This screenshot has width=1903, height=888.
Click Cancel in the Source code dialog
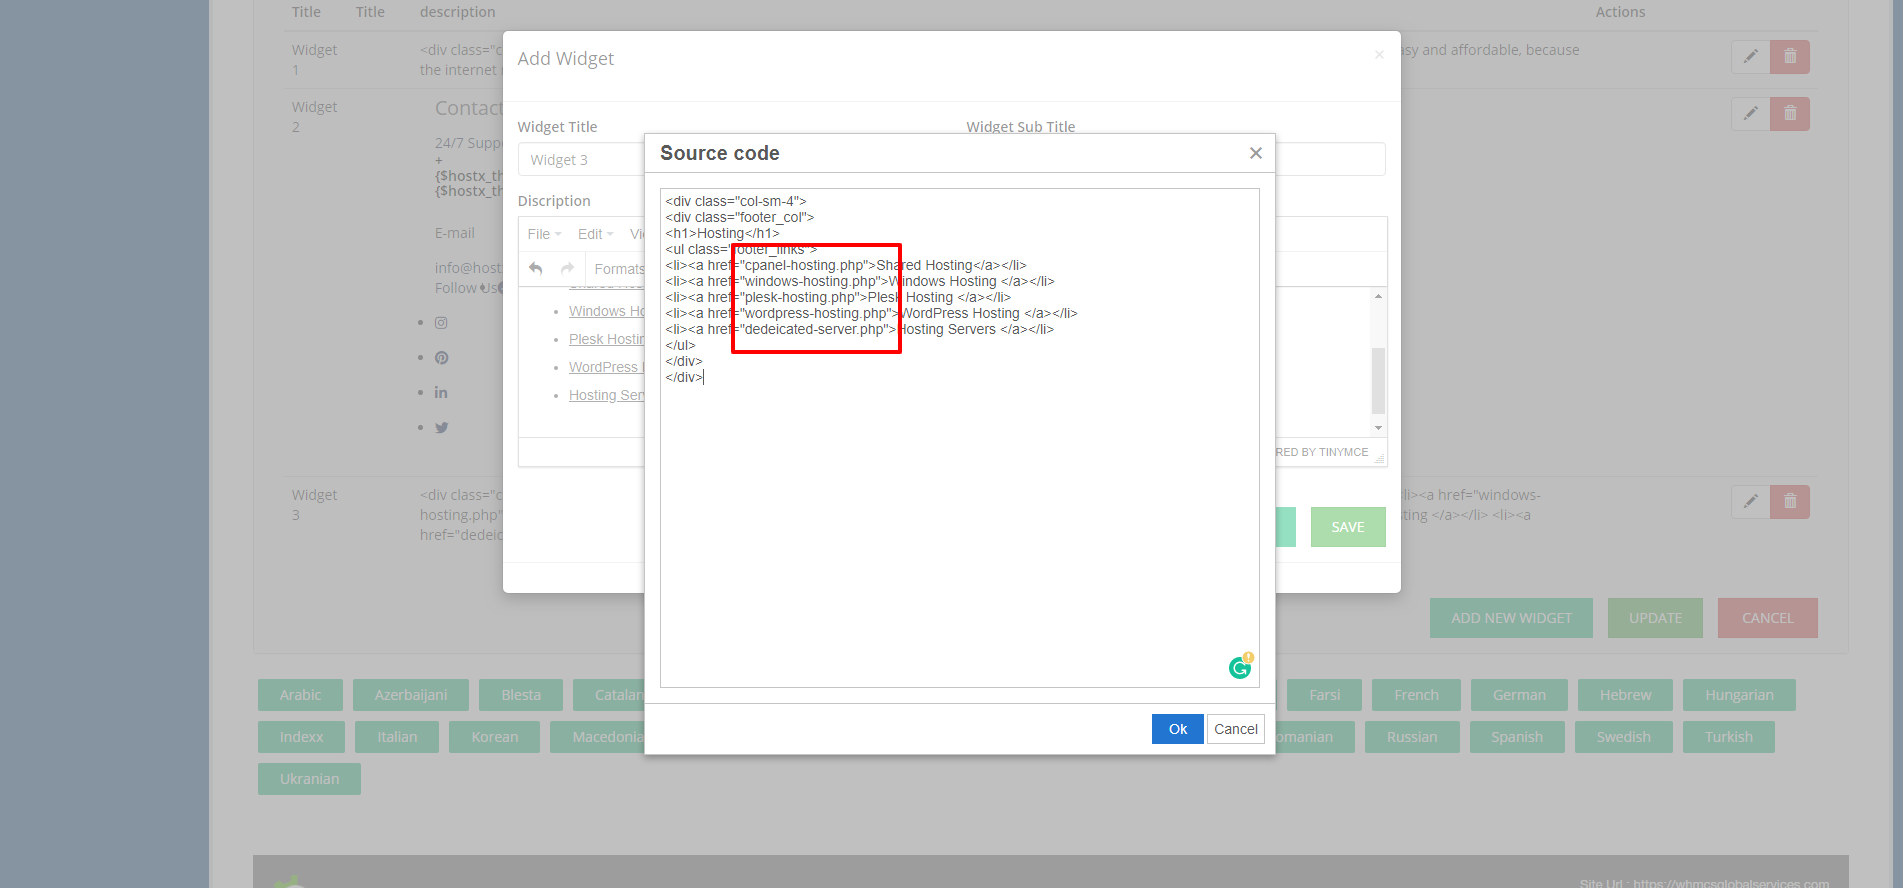coord(1235,729)
